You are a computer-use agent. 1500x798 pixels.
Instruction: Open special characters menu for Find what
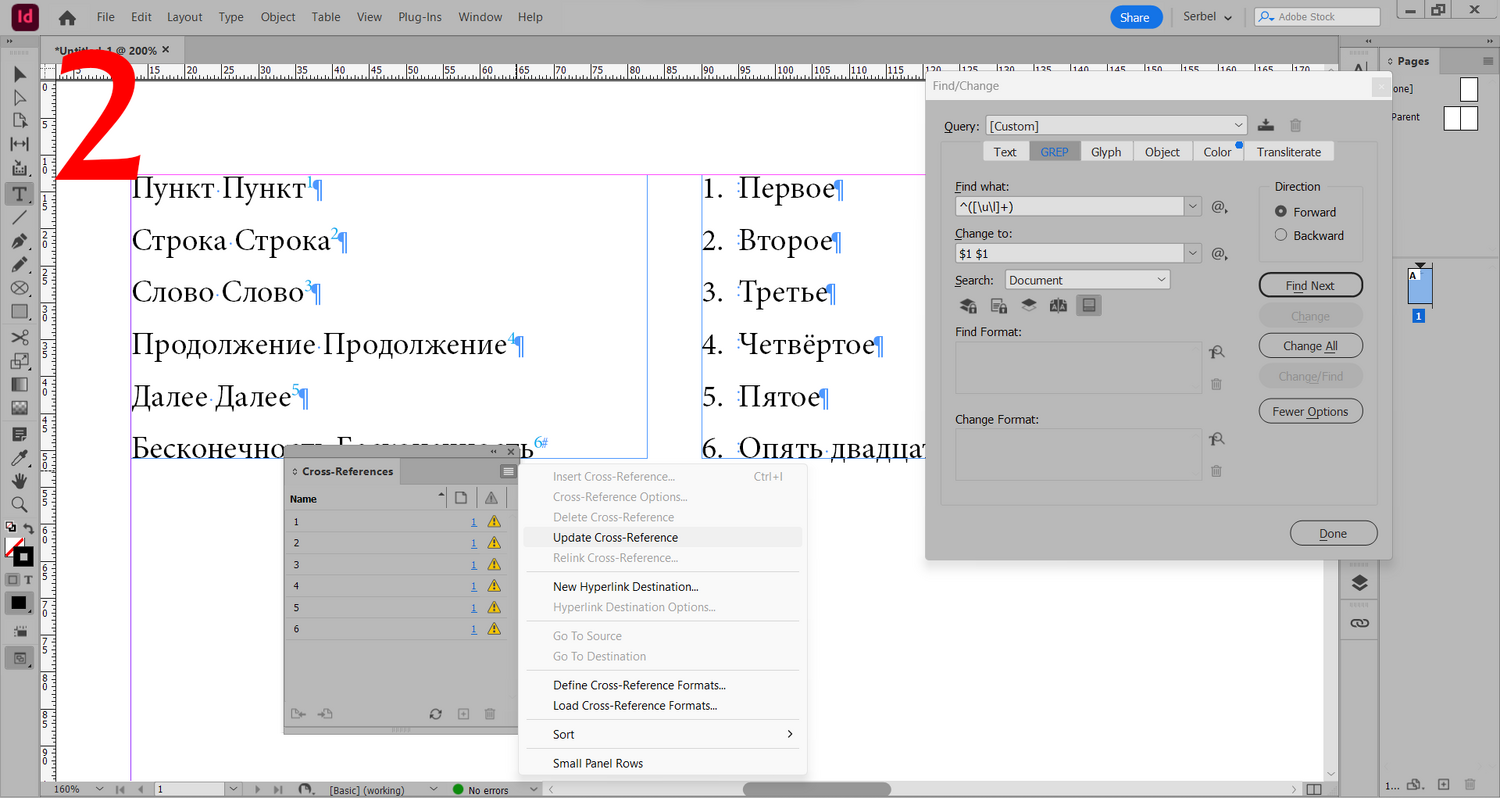(1219, 207)
